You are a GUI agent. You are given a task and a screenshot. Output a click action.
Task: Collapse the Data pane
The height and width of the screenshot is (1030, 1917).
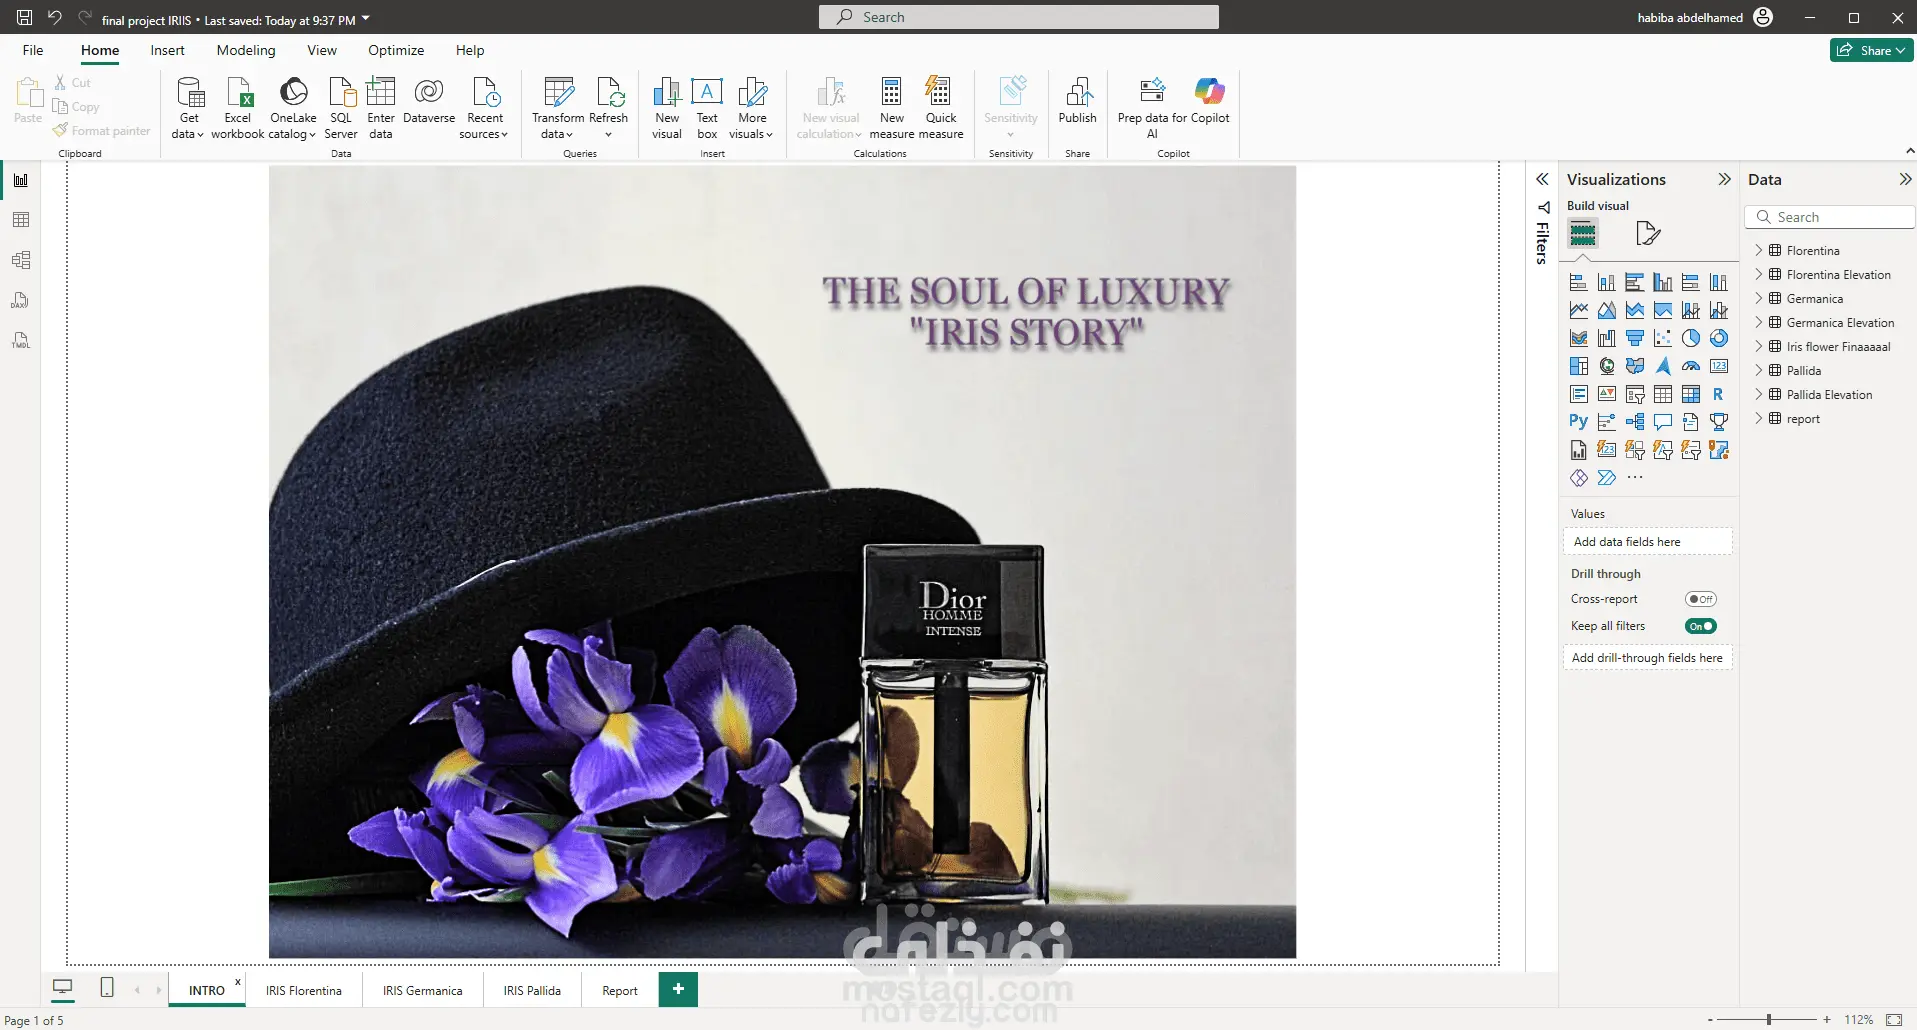pos(1905,179)
